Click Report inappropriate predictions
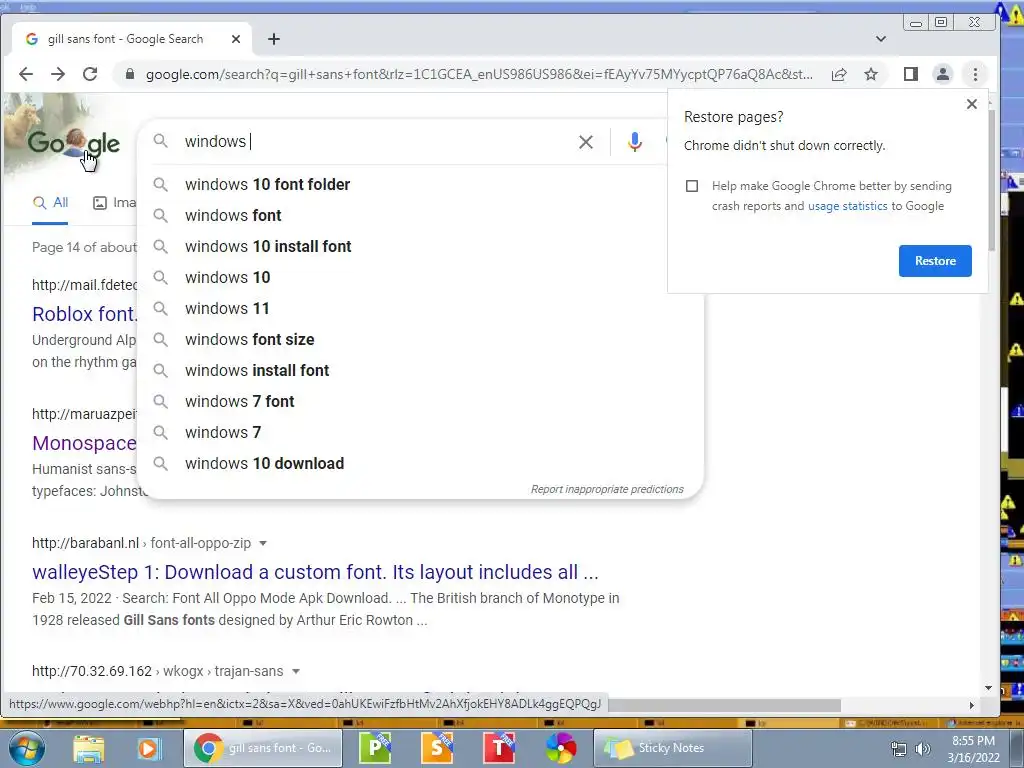Image resolution: width=1024 pixels, height=768 pixels. tap(607, 489)
